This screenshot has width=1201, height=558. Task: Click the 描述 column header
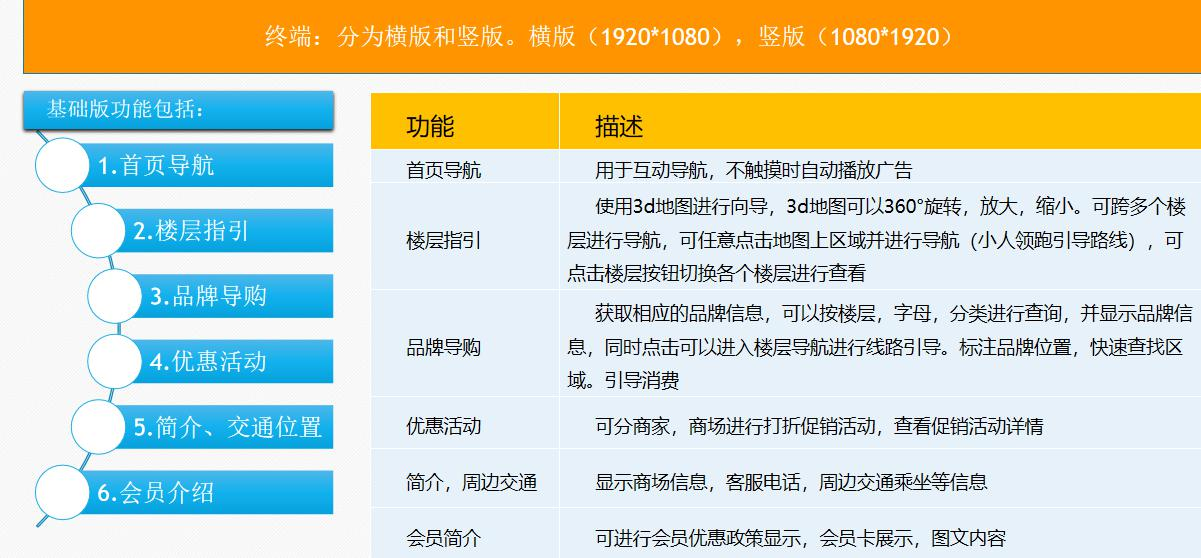click(x=619, y=126)
